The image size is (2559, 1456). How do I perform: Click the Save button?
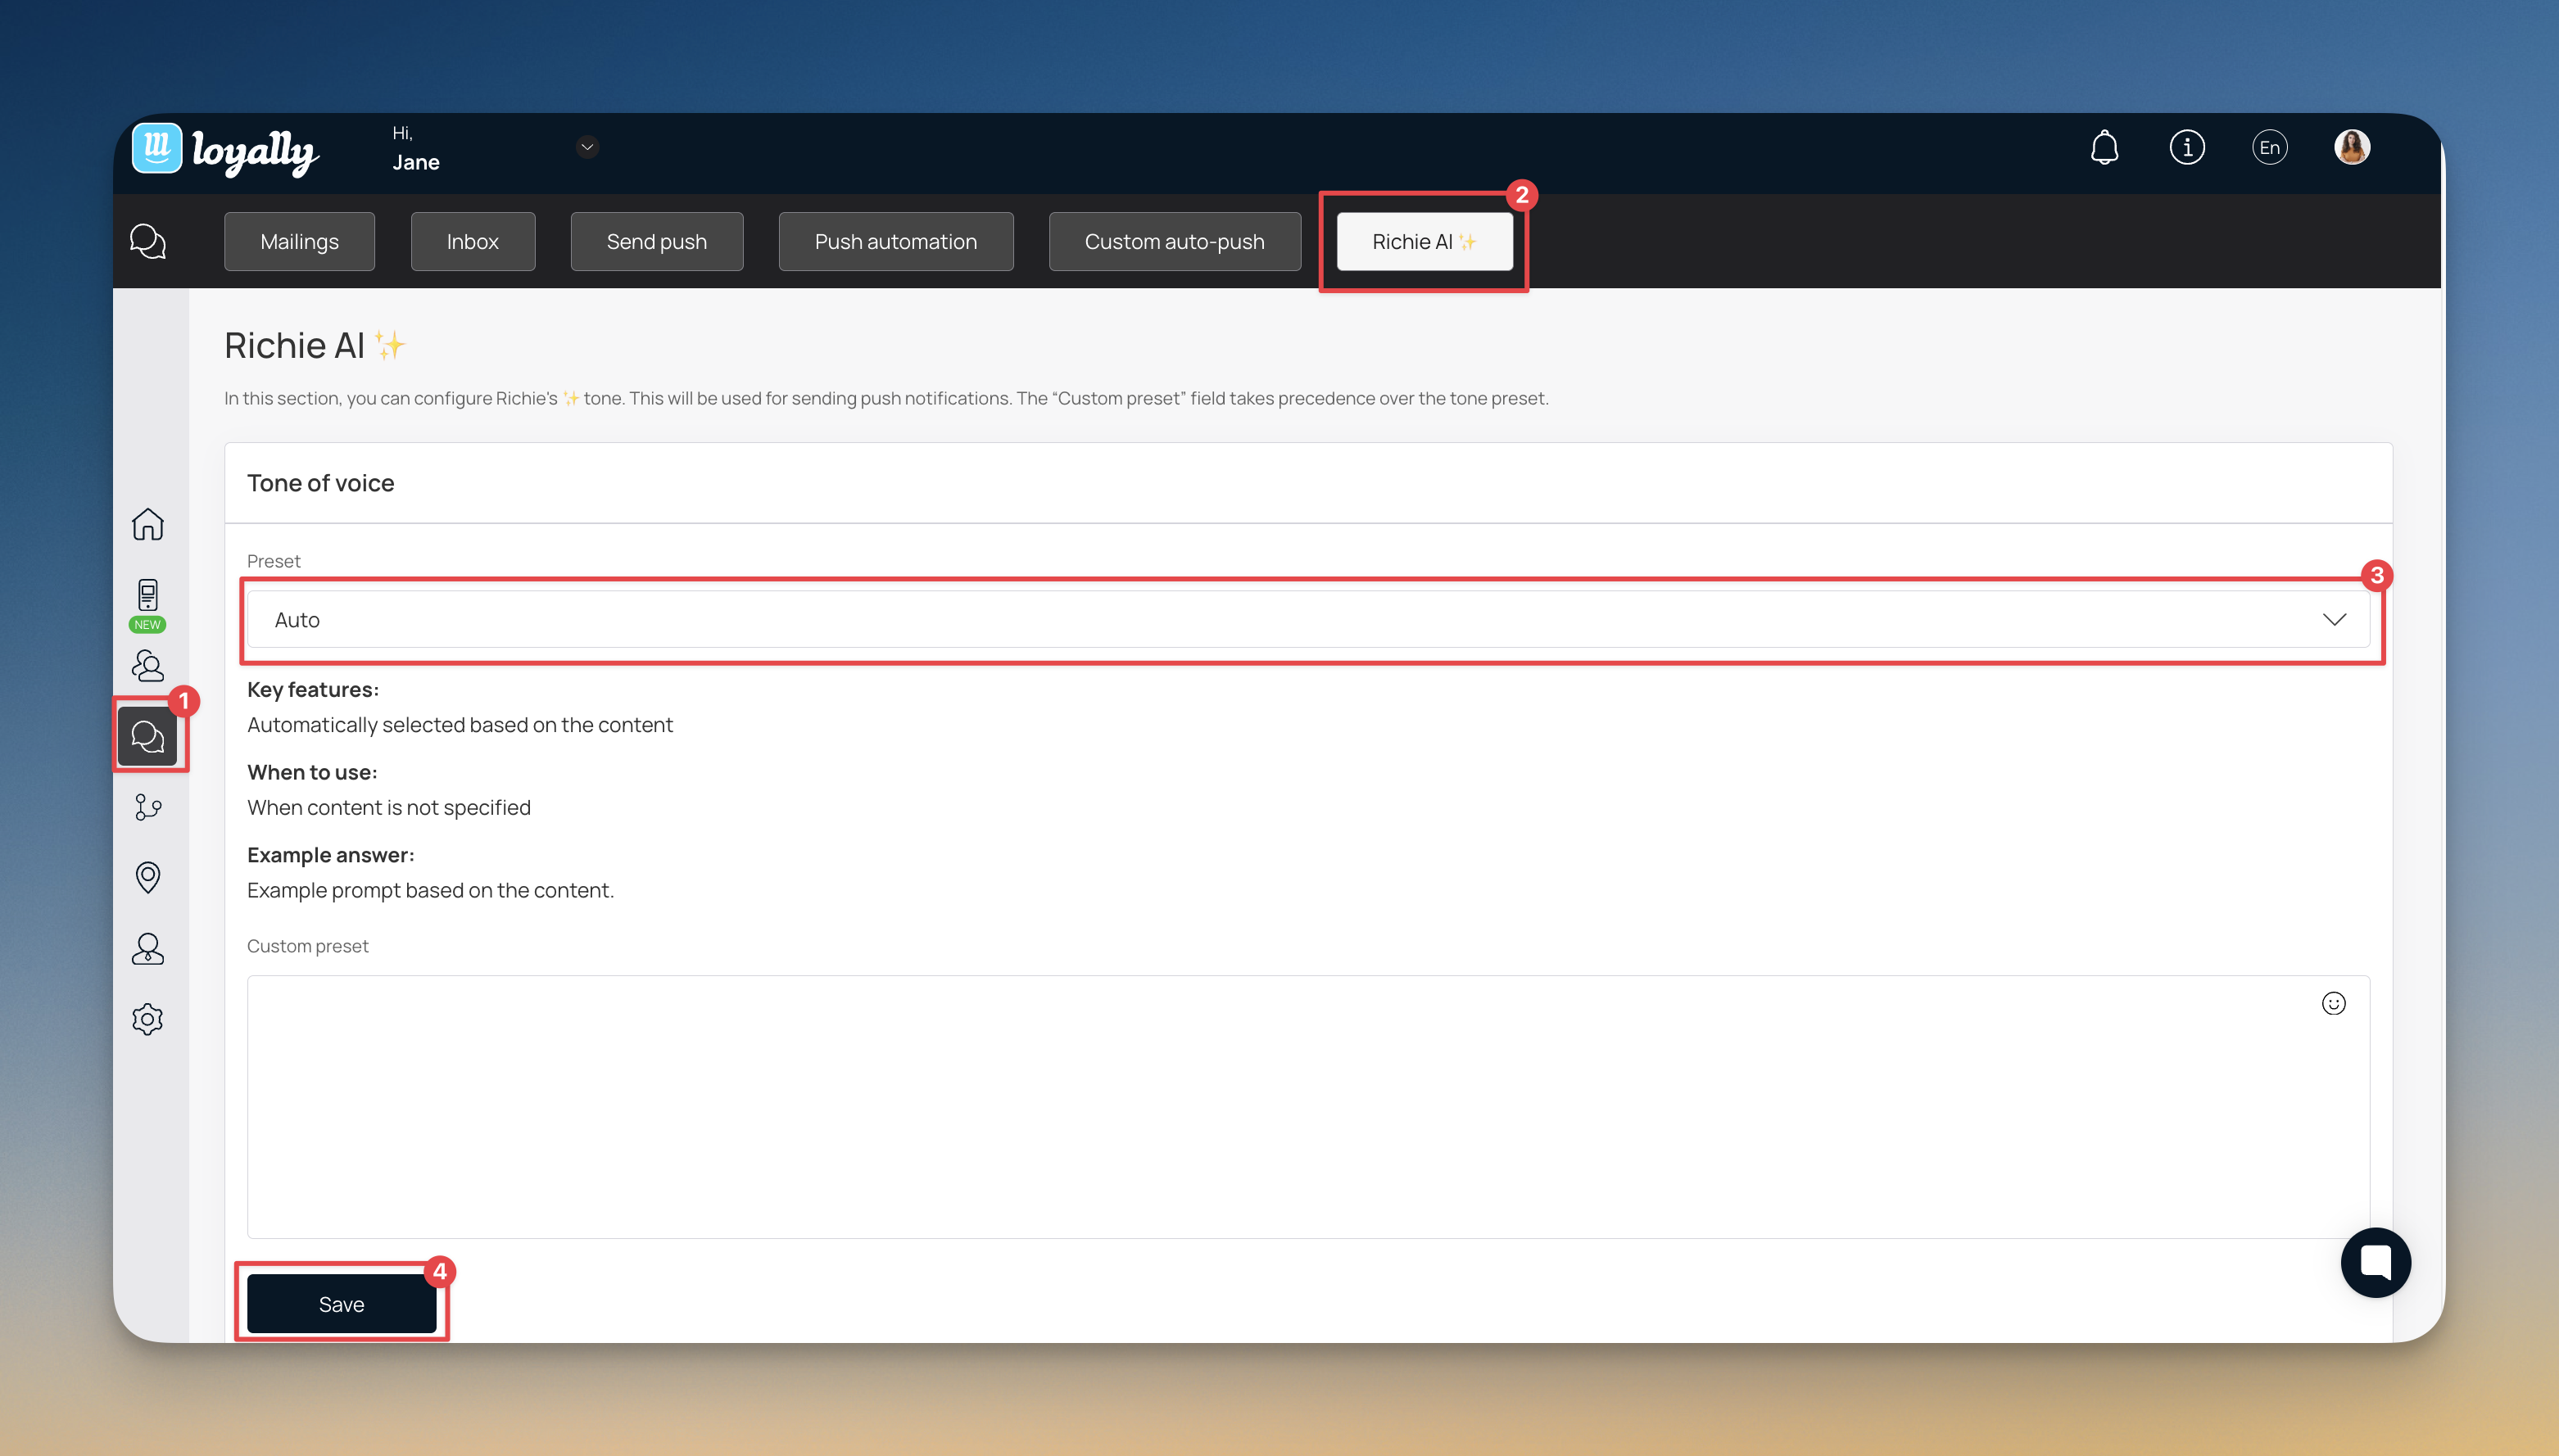[341, 1303]
